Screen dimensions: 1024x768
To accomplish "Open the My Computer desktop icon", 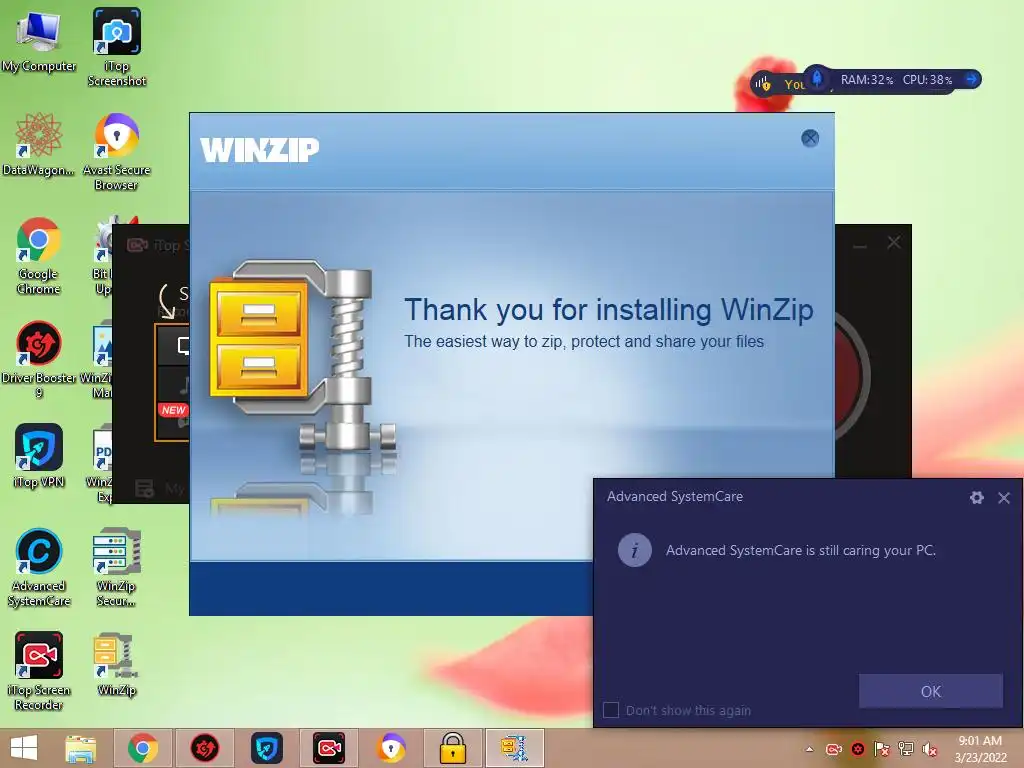I will [x=39, y=40].
